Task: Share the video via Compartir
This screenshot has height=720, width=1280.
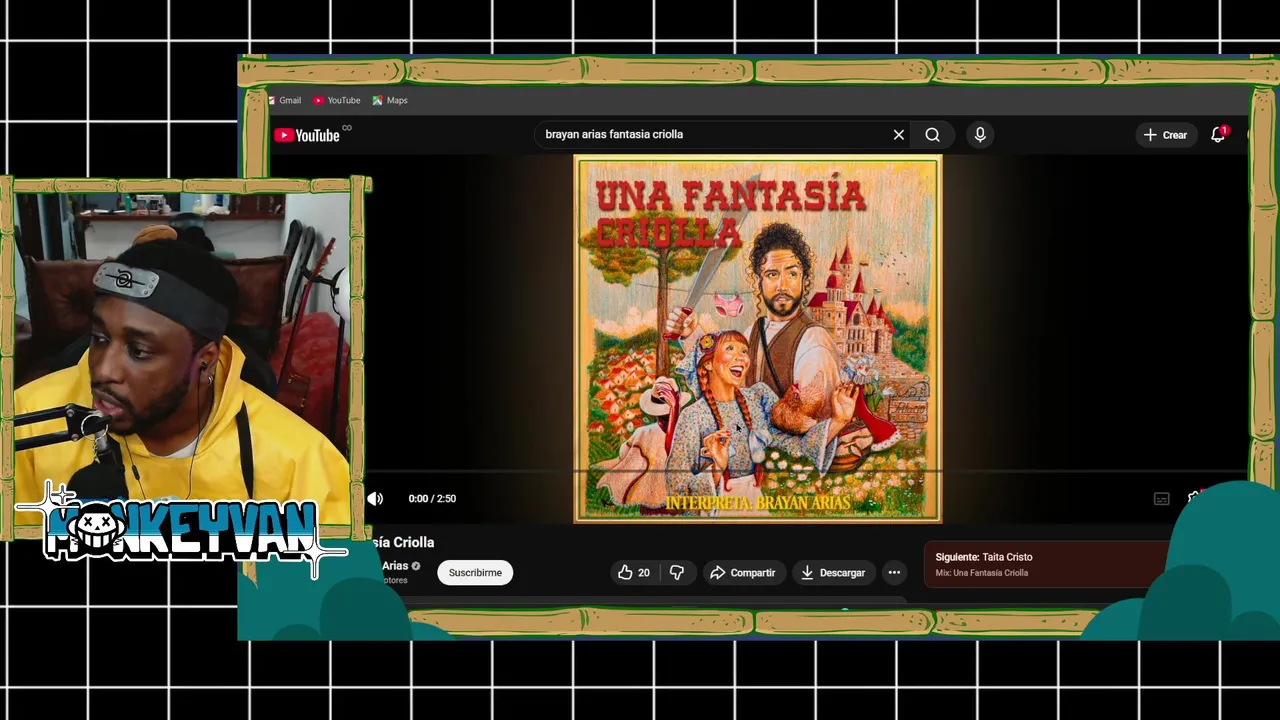Action: [743, 573]
